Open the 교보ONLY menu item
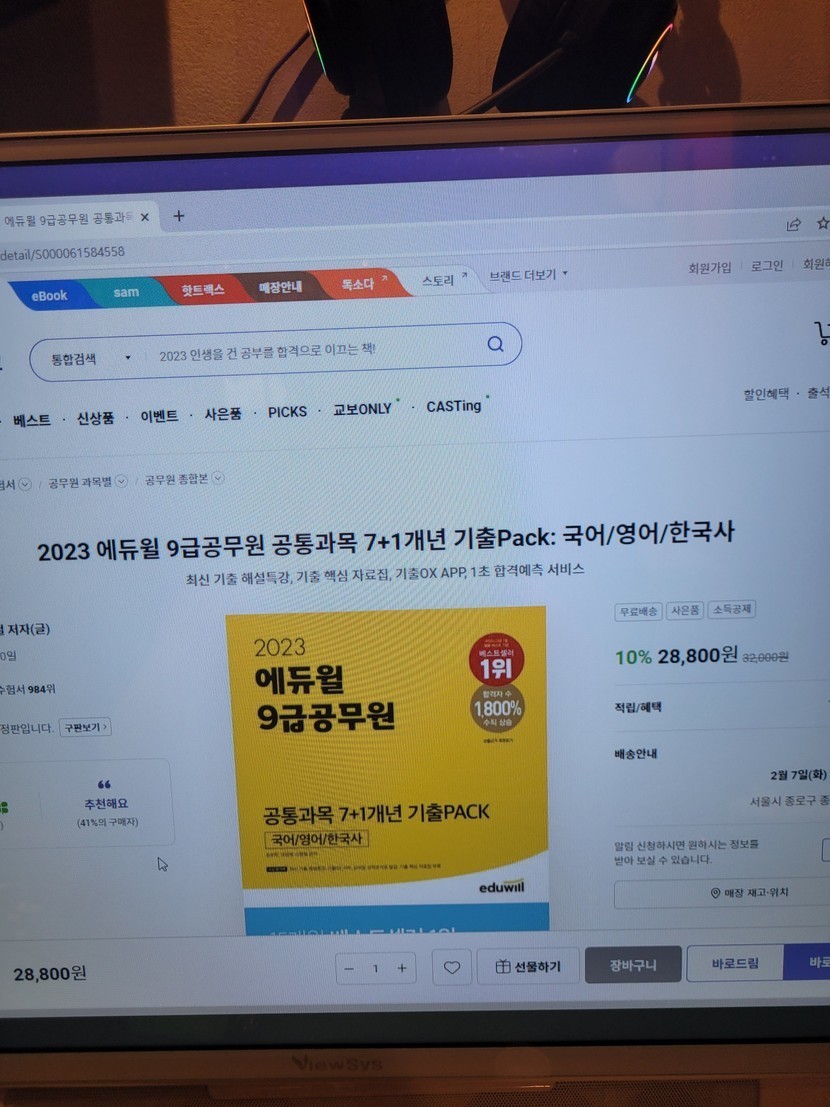This screenshot has width=830, height=1107. (363, 410)
